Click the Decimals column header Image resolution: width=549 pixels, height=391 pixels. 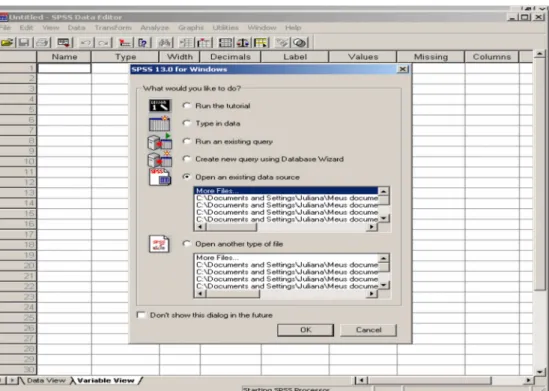point(230,57)
